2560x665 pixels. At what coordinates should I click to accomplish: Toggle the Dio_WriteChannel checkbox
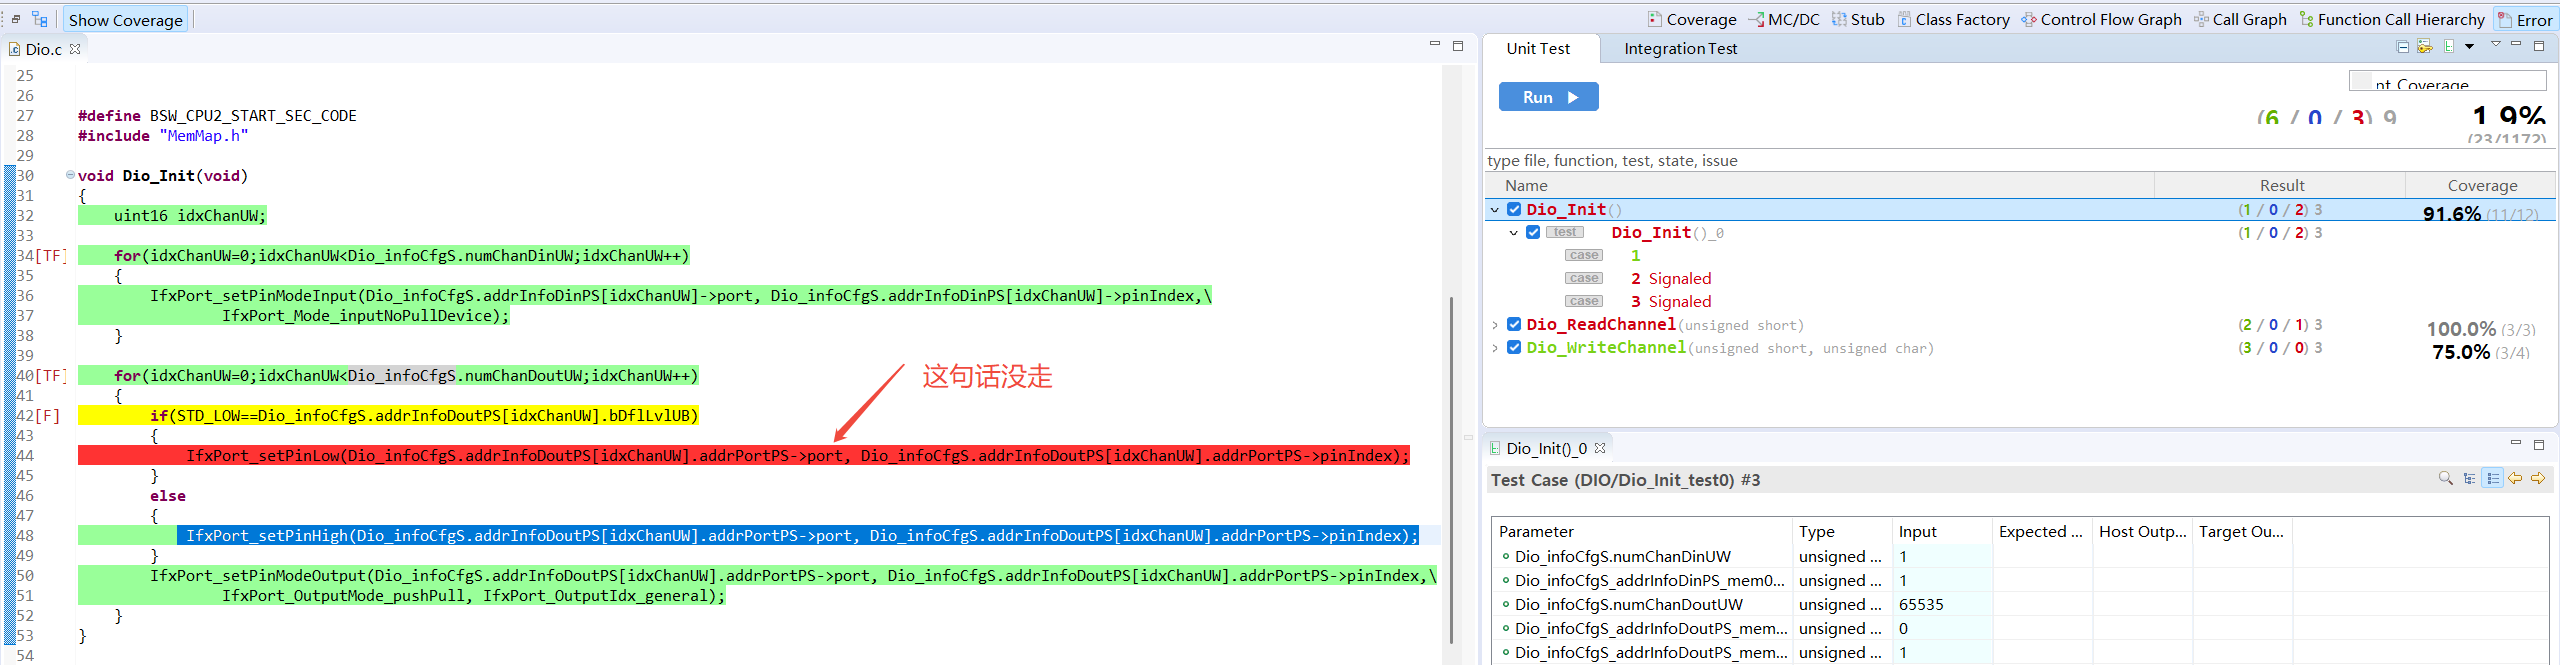[1514, 348]
